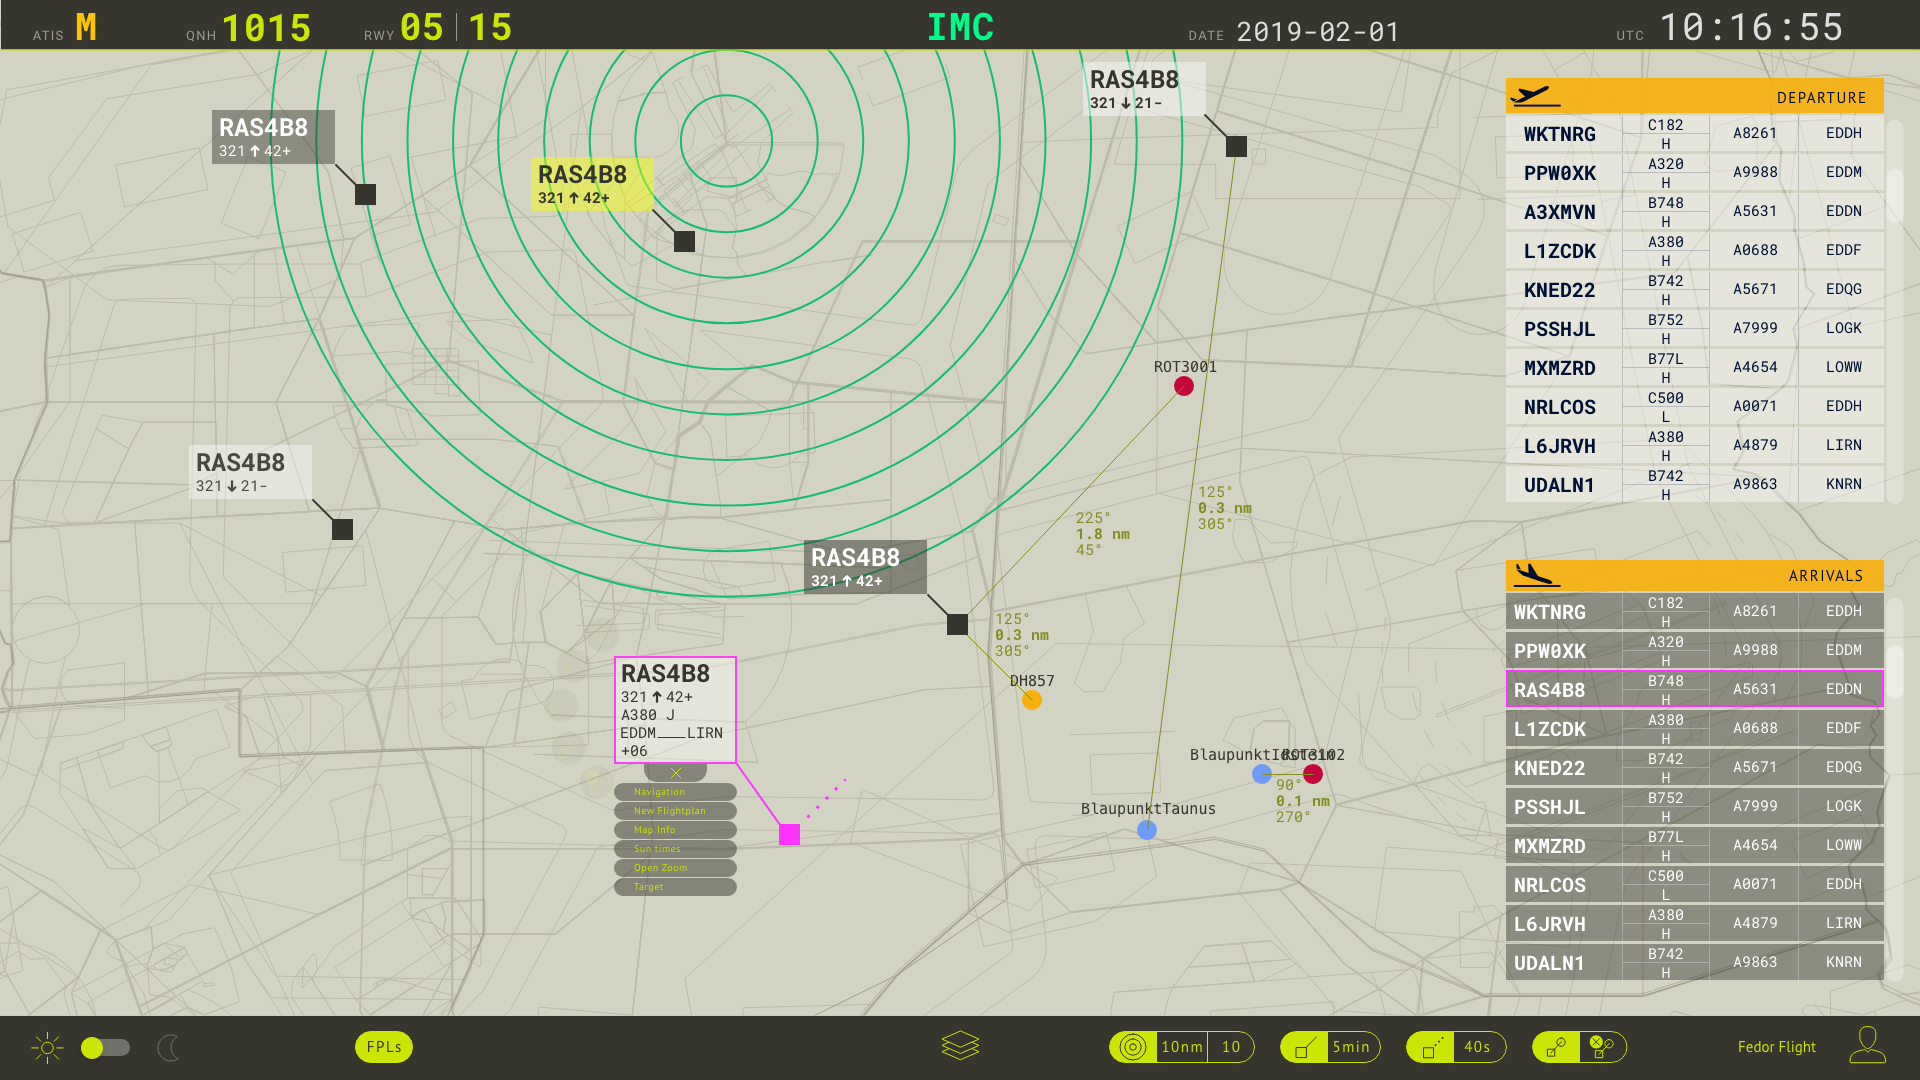
Task: Open the 5min vector time selector
Action: [1351, 1047]
